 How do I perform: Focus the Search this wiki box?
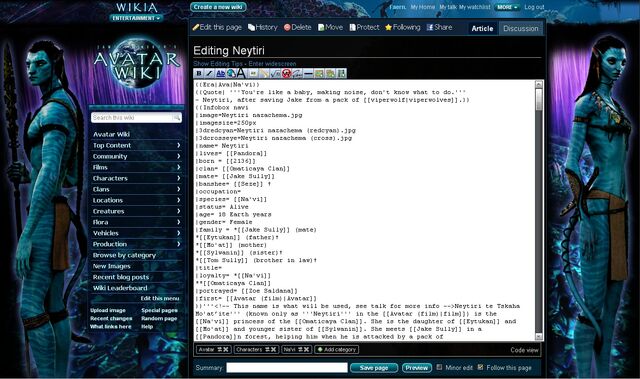[131, 117]
